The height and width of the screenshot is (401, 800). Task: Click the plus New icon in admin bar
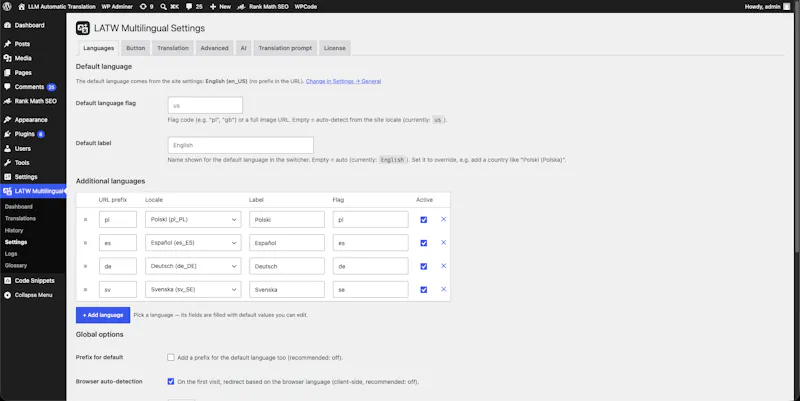point(213,7)
